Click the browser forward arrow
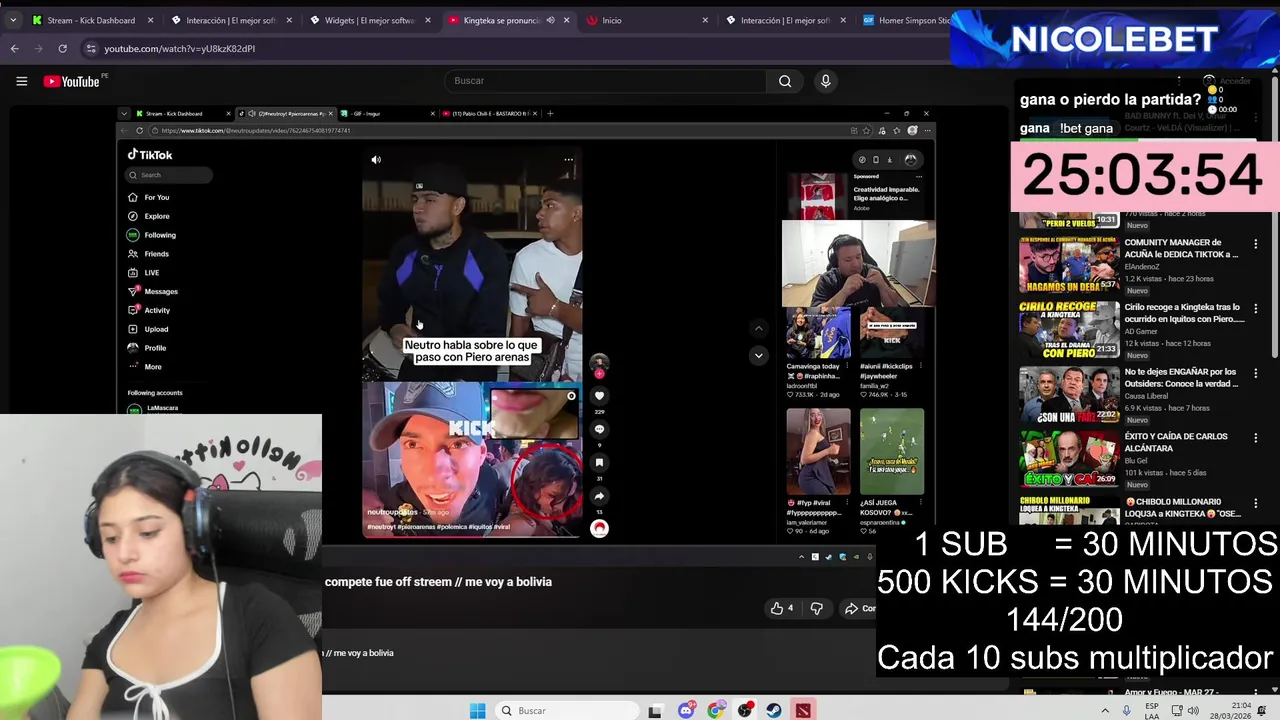The width and height of the screenshot is (1280, 720). click(38, 48)
